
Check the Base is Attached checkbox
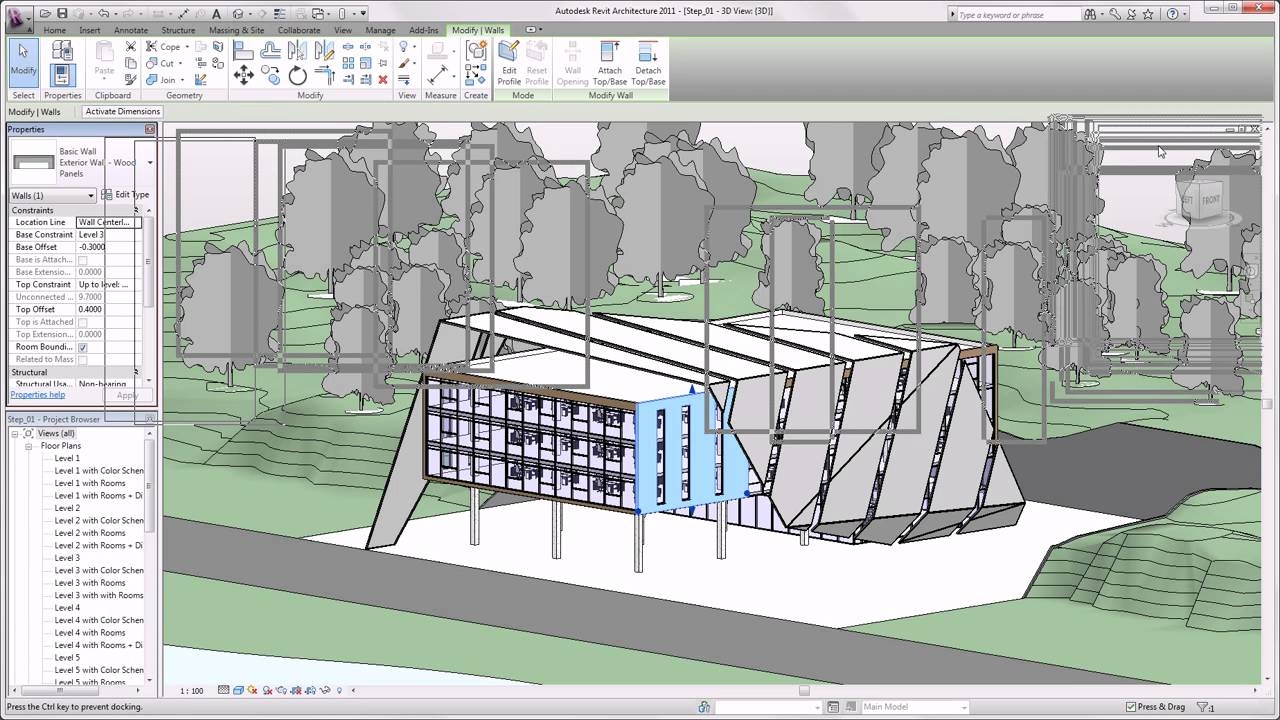click(x=84, y=259)
